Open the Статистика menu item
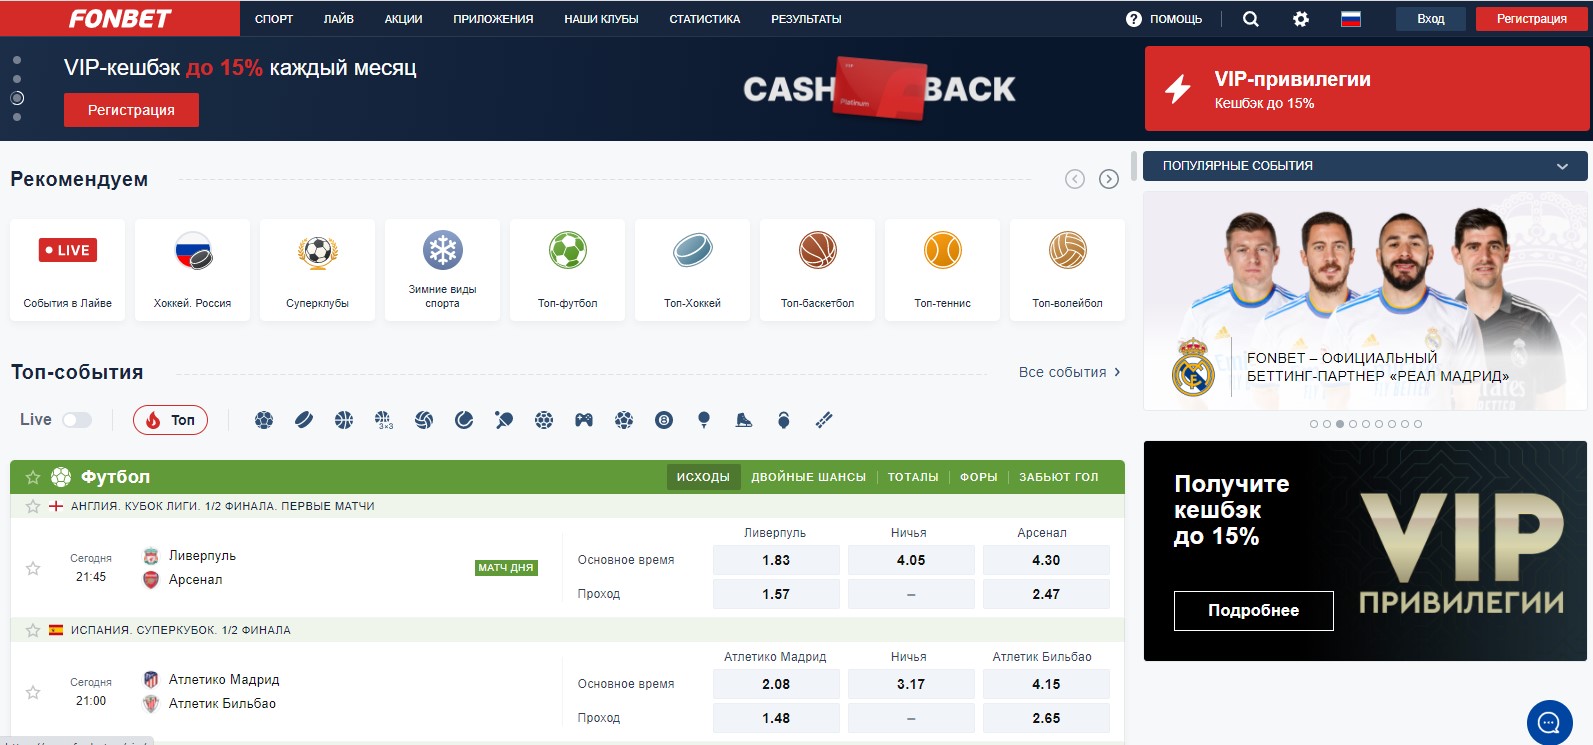Screen dimensions: 1593x745 [x=704, y=19]
